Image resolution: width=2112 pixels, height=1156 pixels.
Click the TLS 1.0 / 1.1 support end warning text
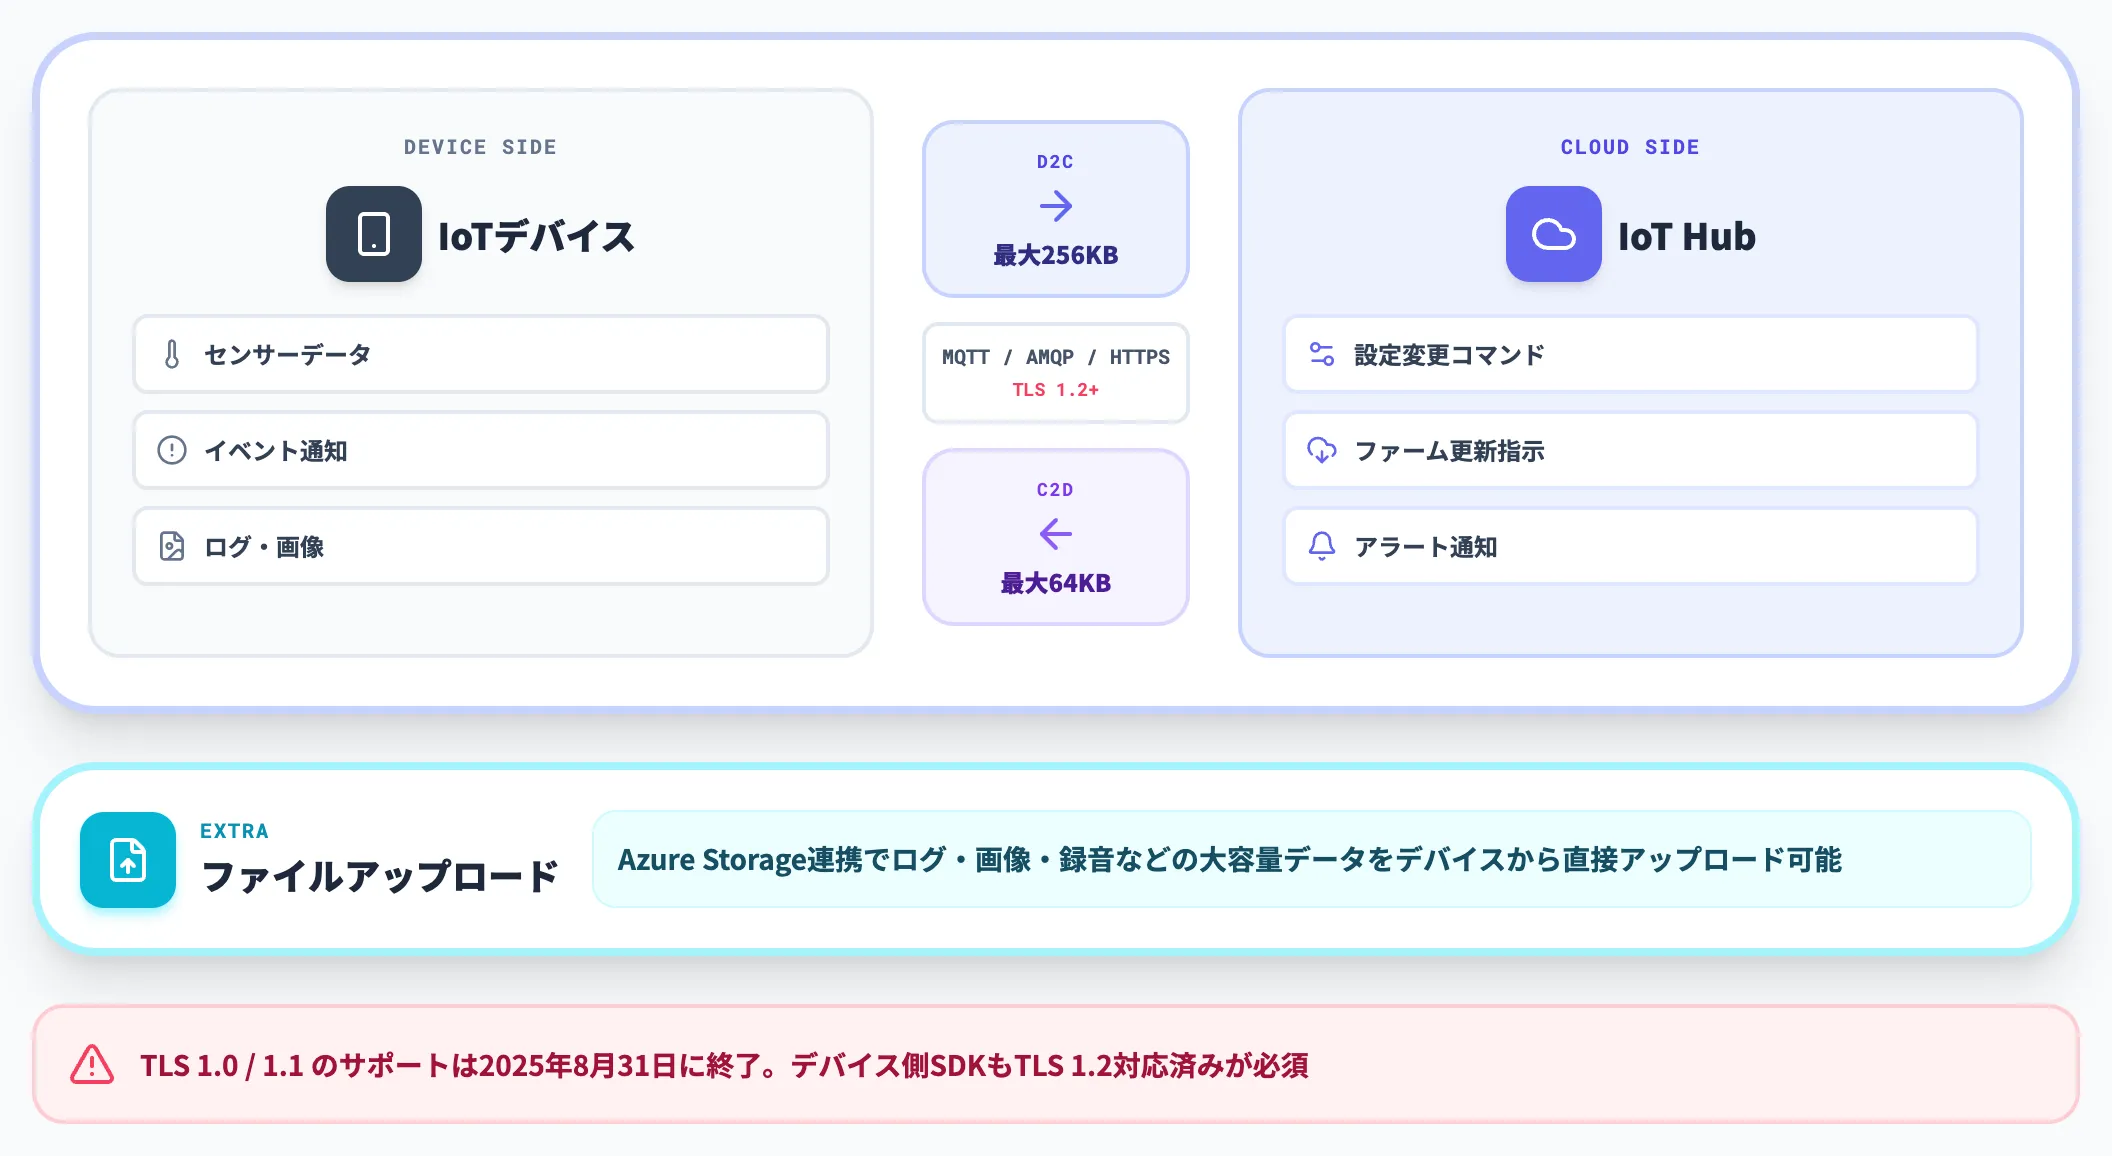(724, 1066)
